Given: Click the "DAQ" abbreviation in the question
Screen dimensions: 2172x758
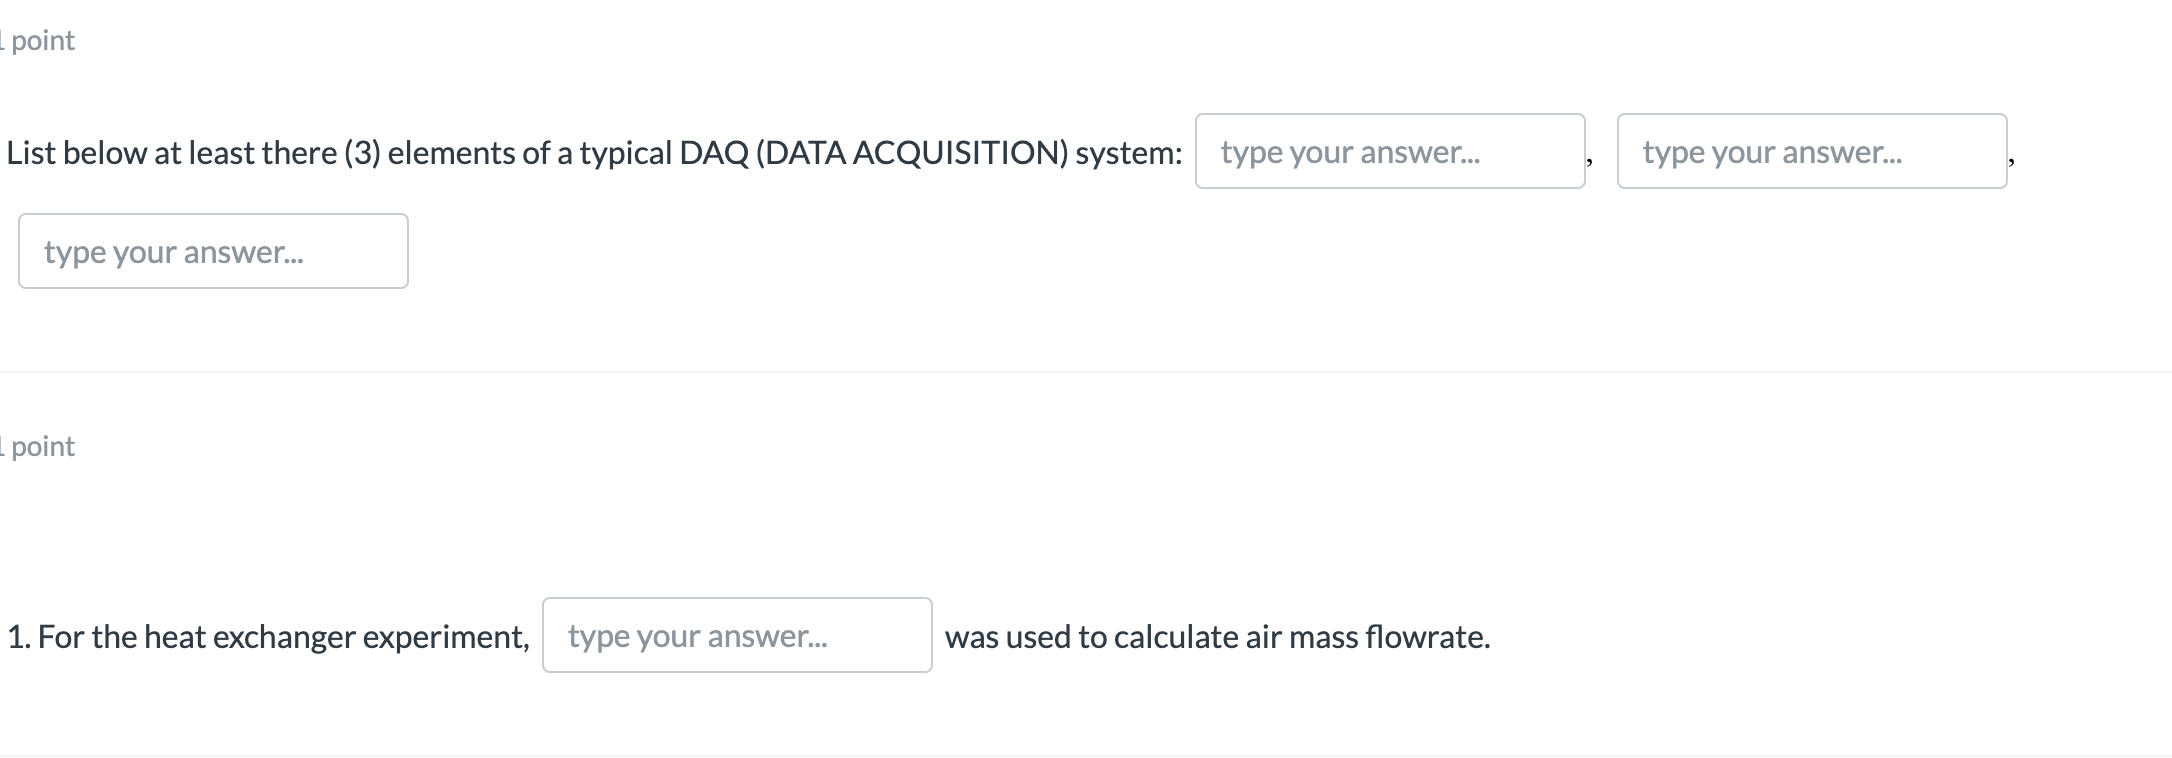Looking at the screenshot, I should pos(713,153).
